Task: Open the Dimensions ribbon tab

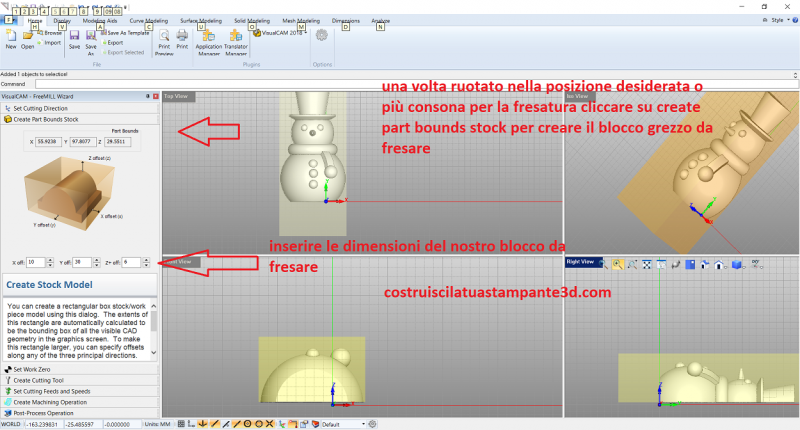Action: click(345, 21)
